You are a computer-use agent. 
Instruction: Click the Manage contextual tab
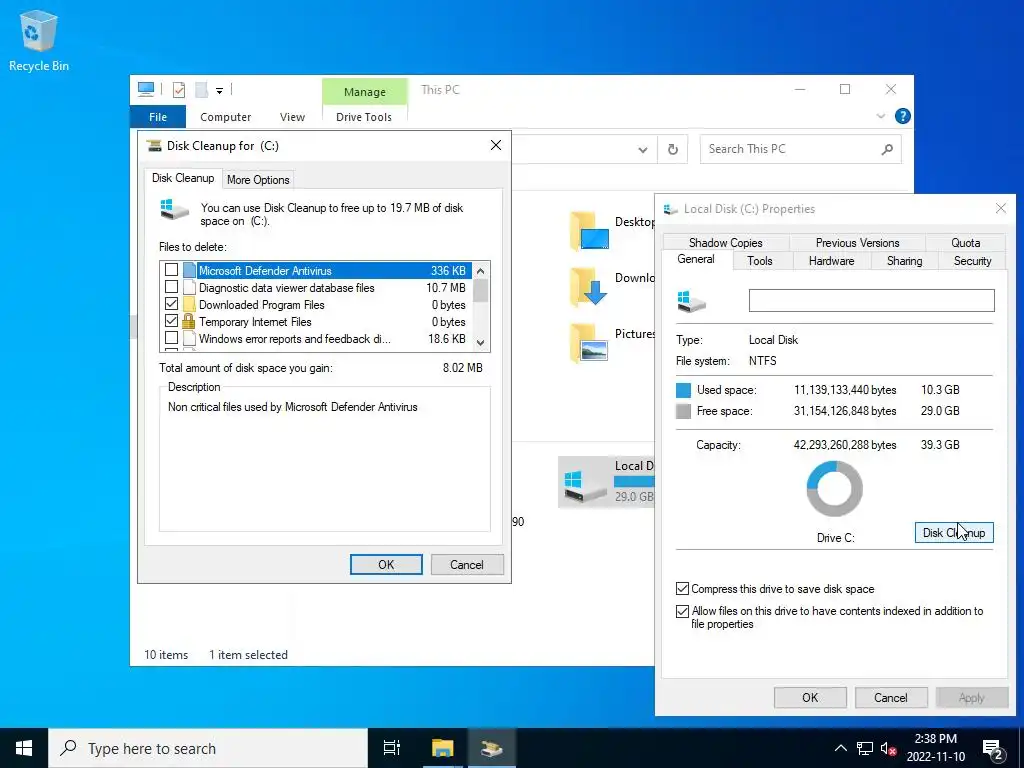point(364,92)
